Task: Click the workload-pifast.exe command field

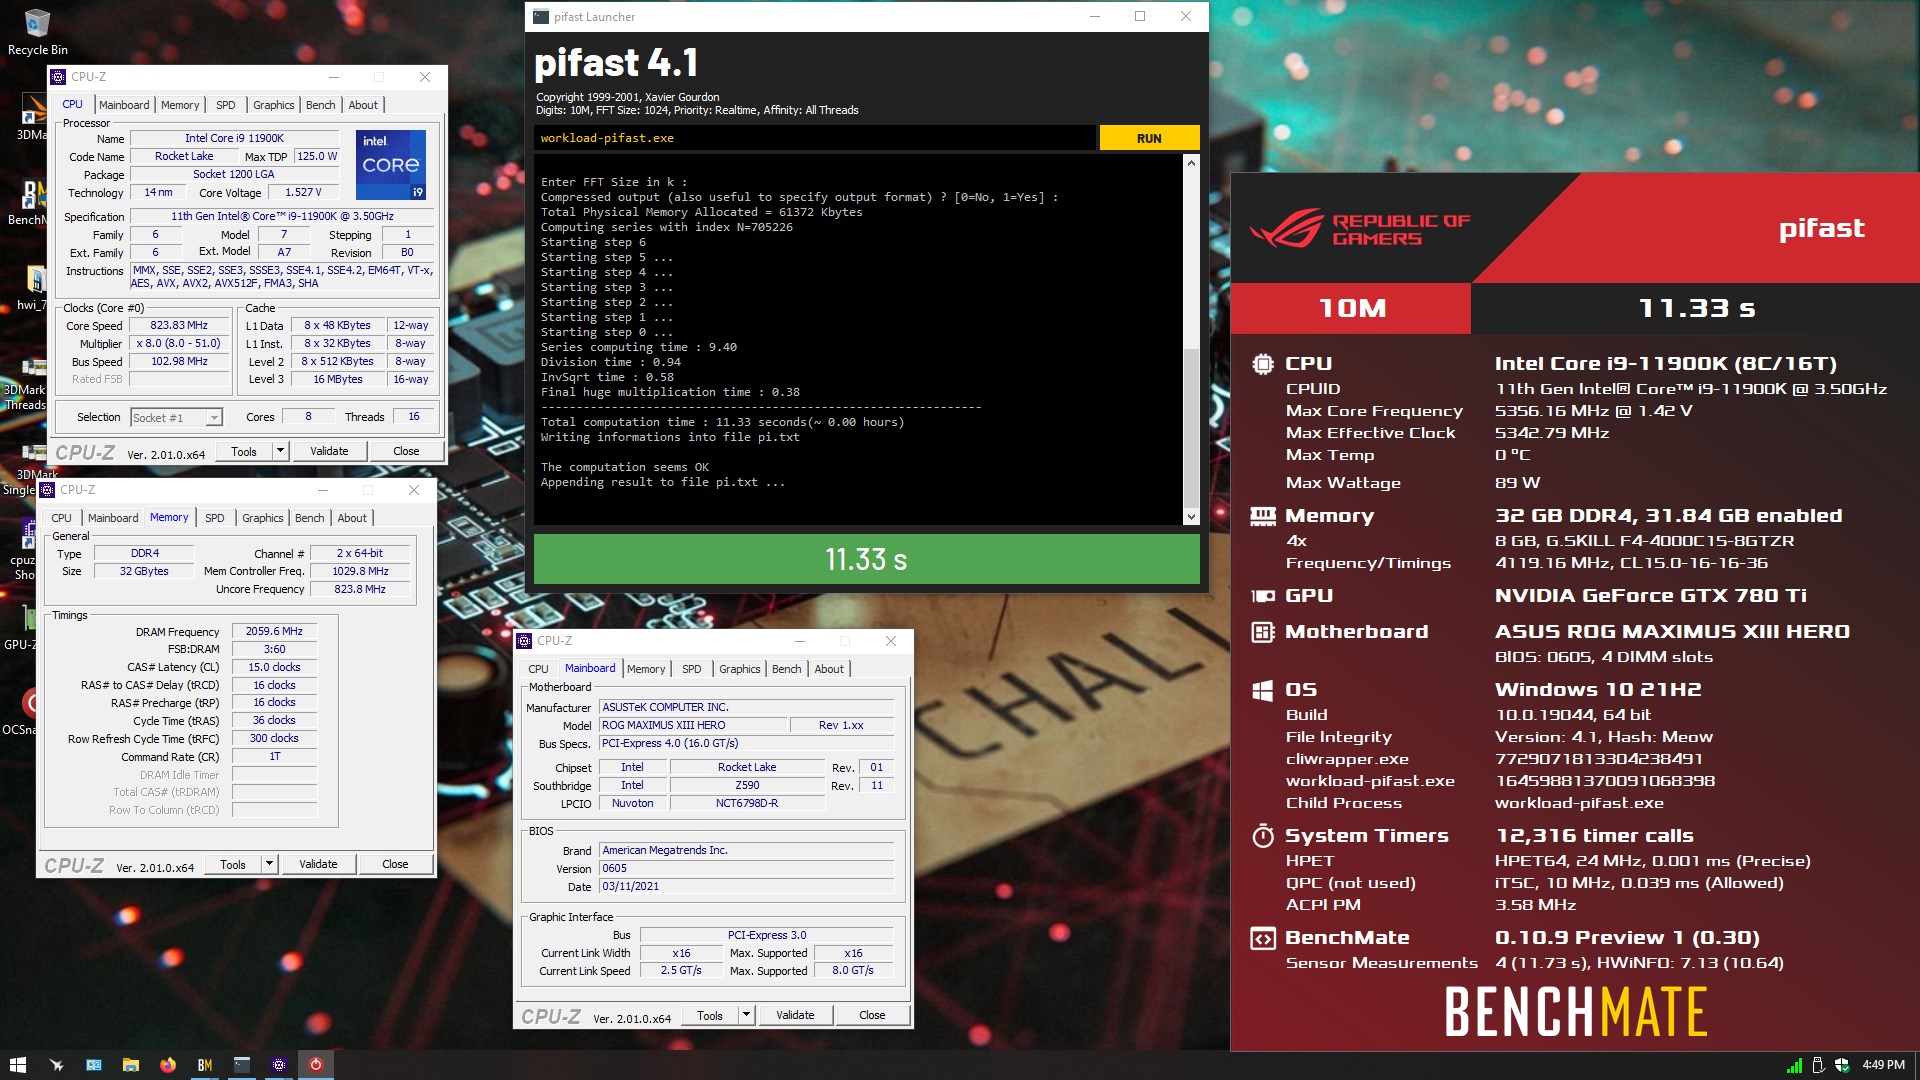Action: click(814, 138)
